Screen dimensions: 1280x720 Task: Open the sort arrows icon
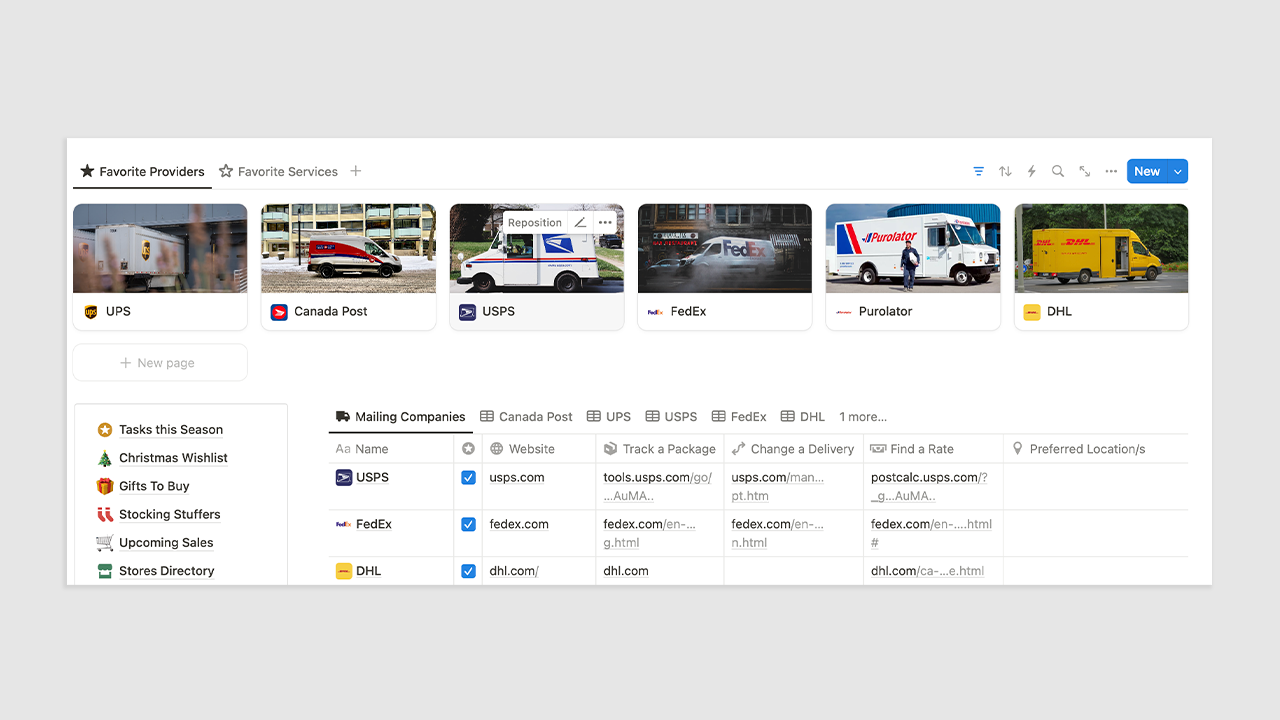pos(1005,171)
